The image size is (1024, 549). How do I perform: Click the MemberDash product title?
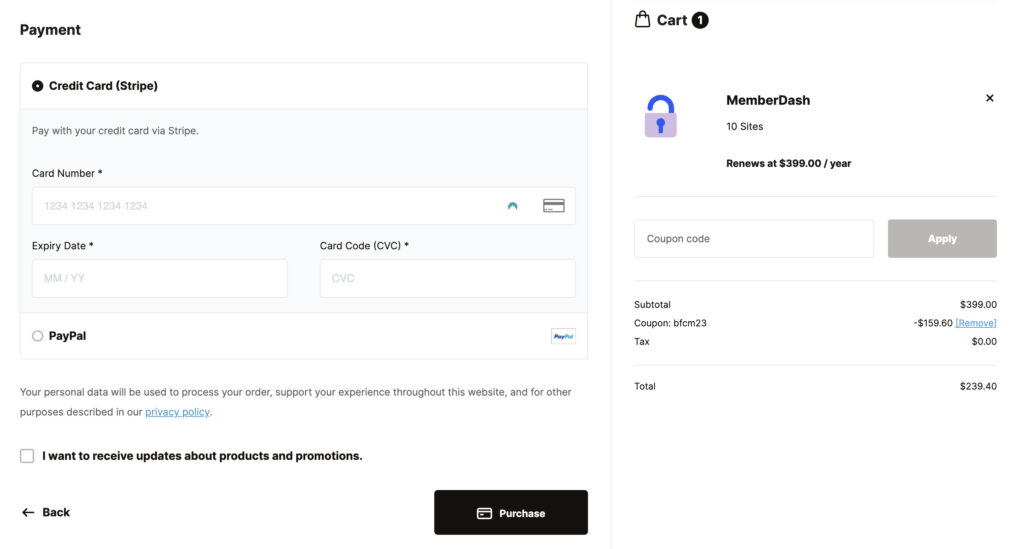(x=768, y=100)
